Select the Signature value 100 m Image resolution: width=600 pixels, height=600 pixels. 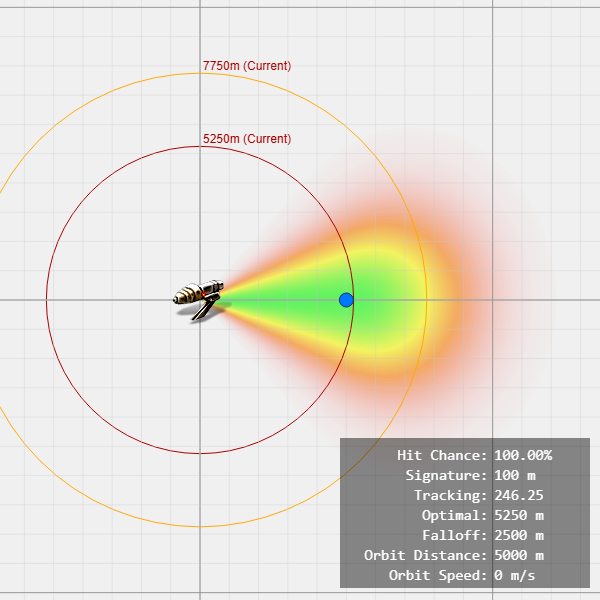click(x=515, y=475)
